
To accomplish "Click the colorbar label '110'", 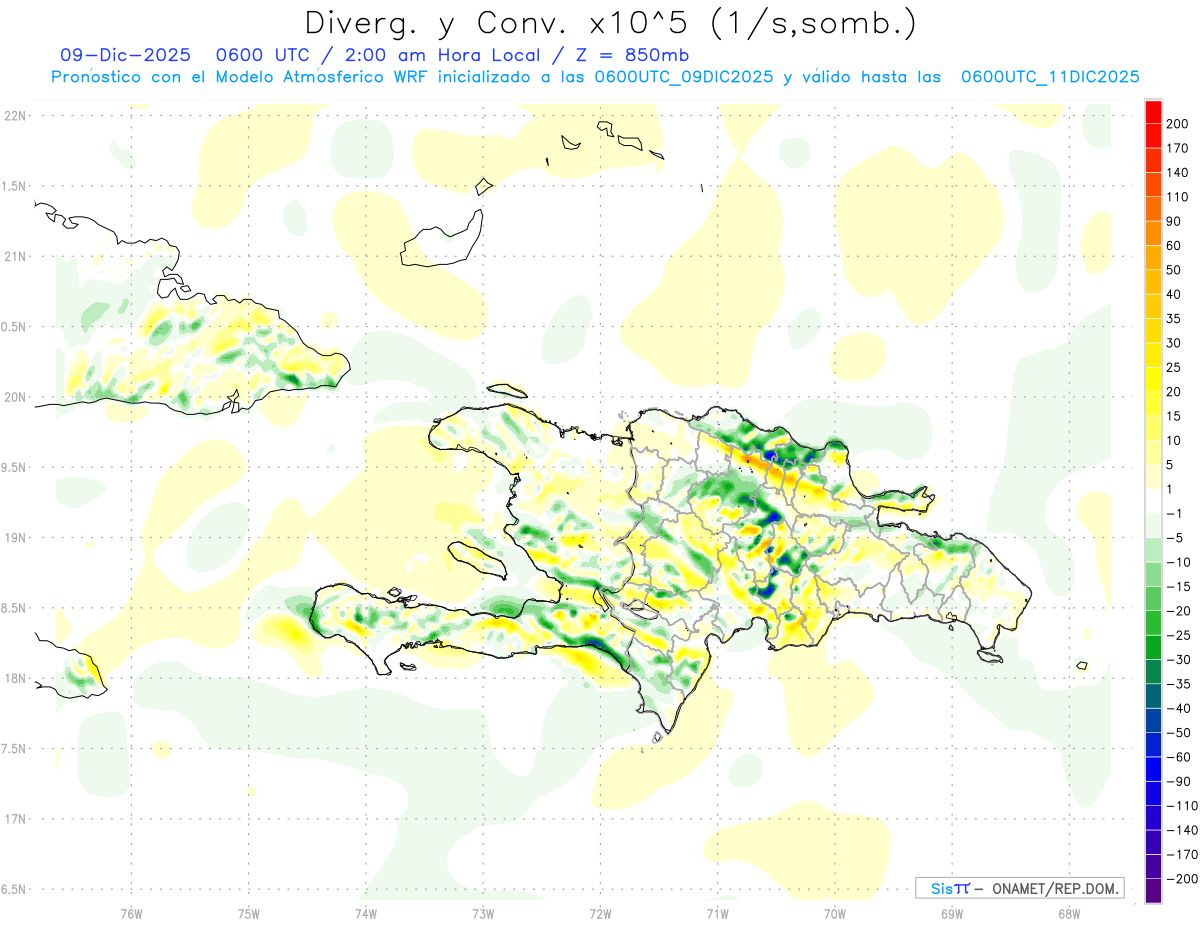I will 1177,196.
